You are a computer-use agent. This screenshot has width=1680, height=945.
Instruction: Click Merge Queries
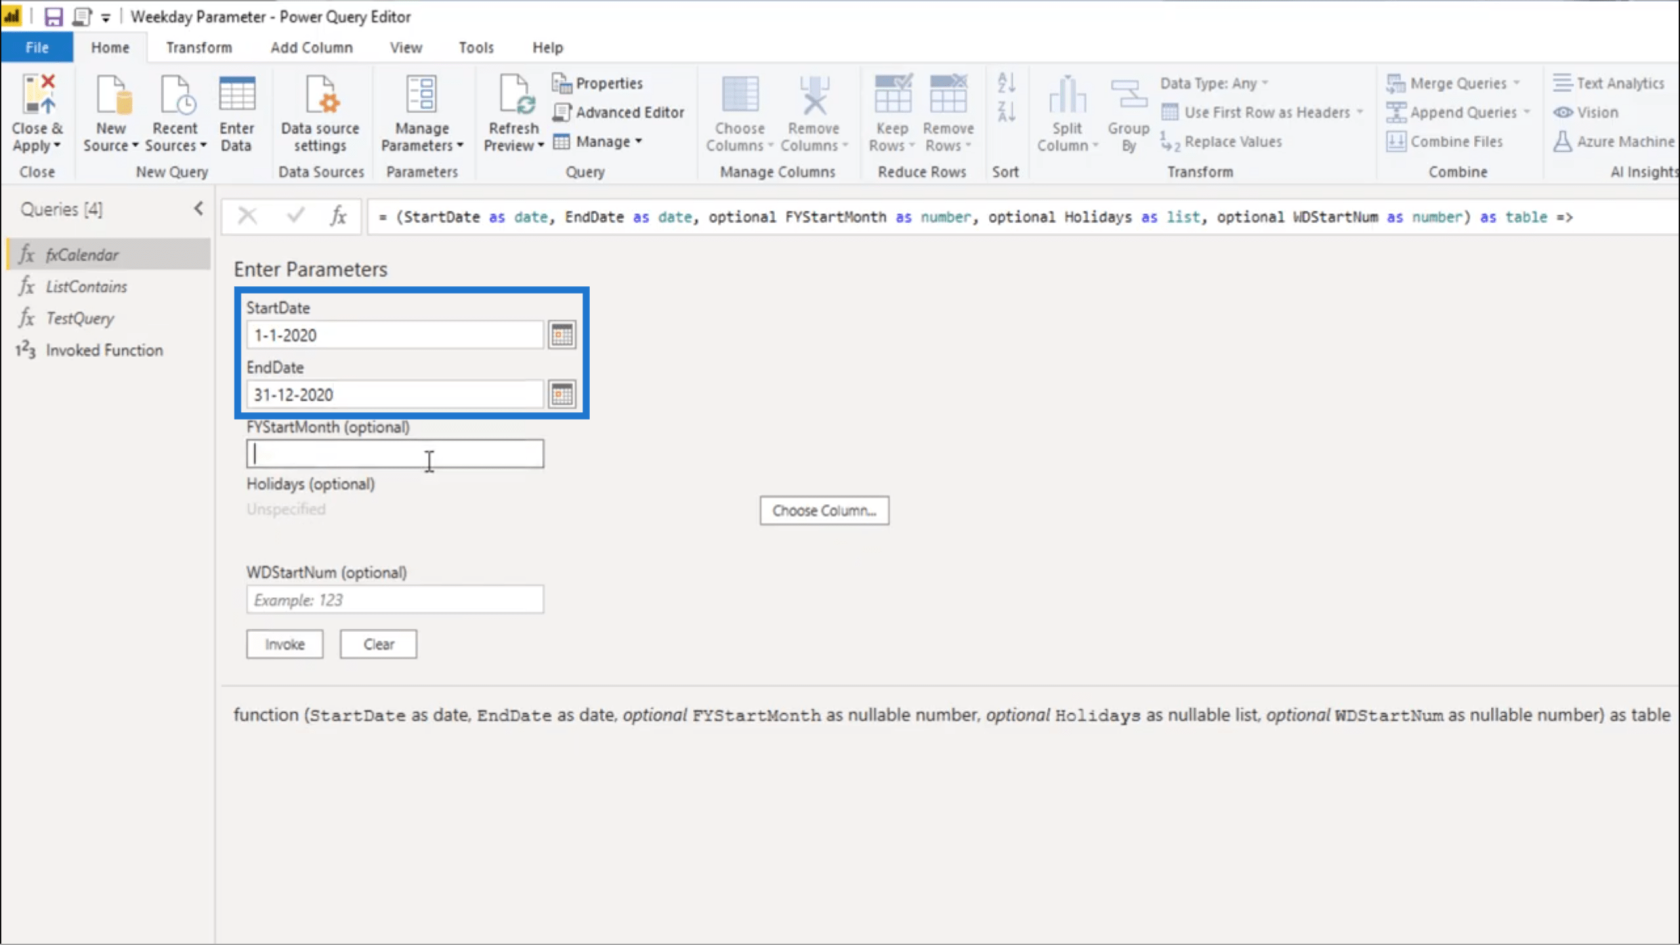[1453, 83]
